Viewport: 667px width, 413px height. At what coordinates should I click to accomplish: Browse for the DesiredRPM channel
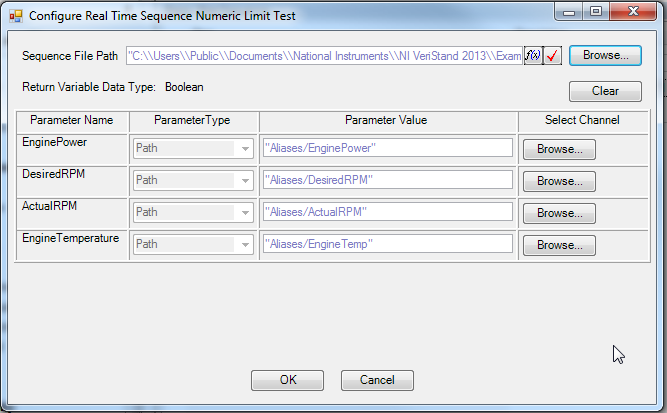coord(559,181)
